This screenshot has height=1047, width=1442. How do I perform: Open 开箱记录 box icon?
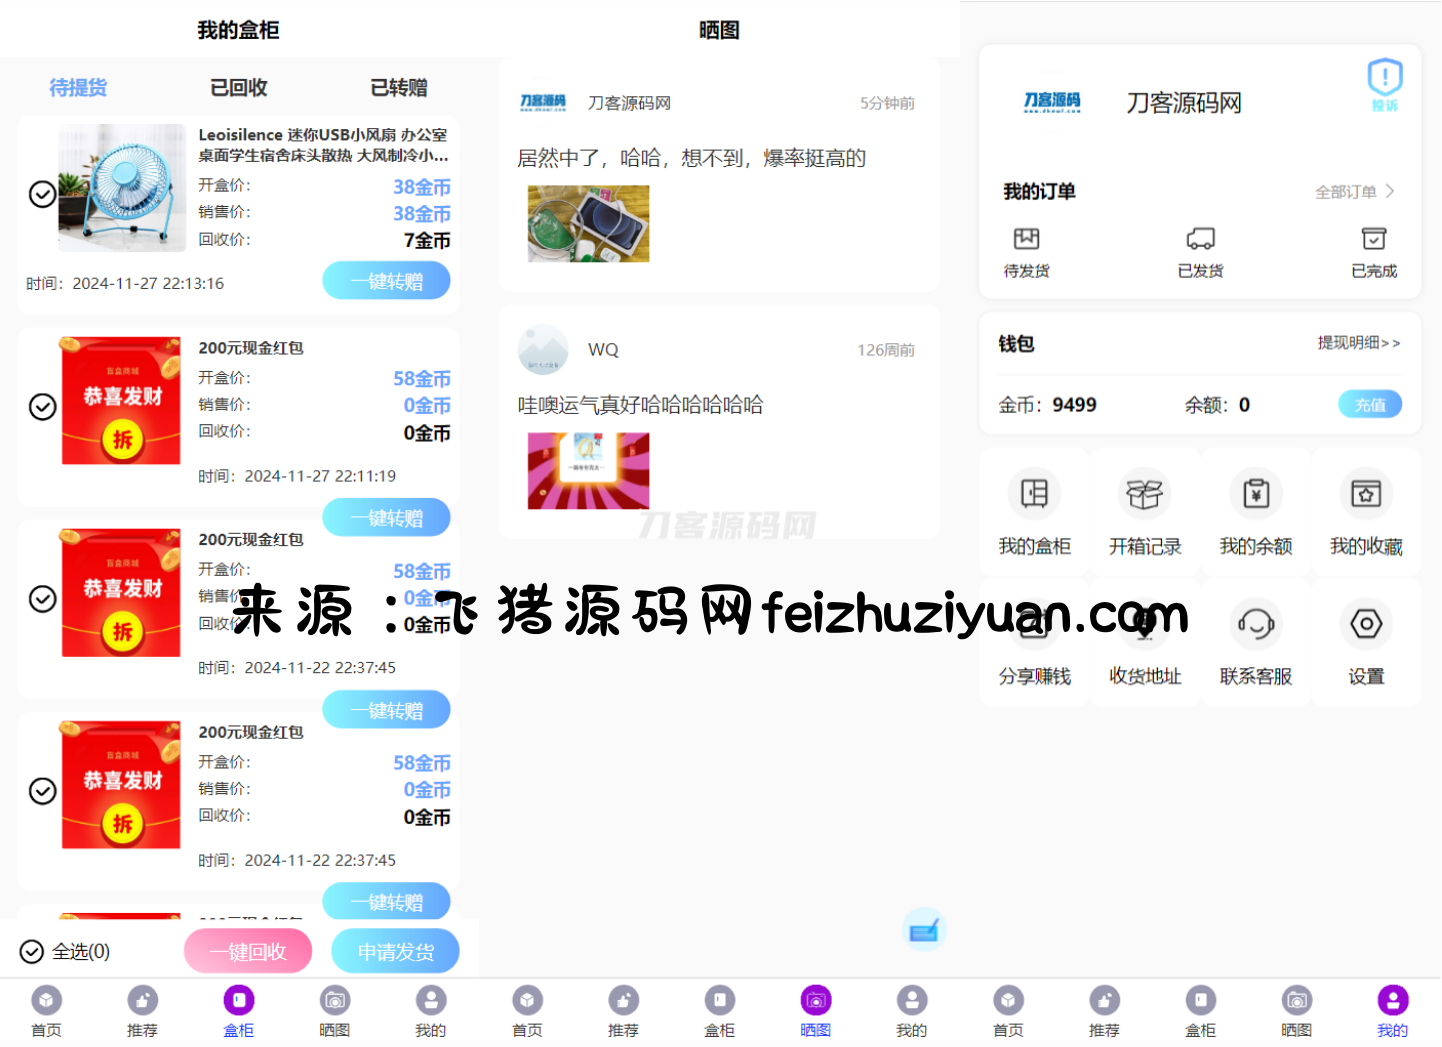pyautogui.click(x=1145, y=494)
